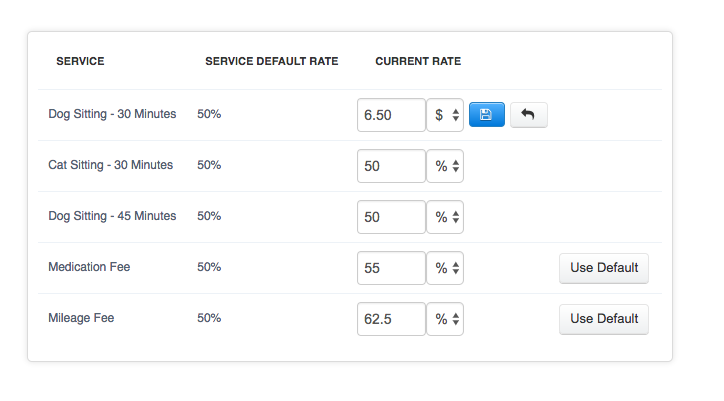Click Medication Fee rate field showing 55
The height and width of the screenshot is (401, 724).
391,268
